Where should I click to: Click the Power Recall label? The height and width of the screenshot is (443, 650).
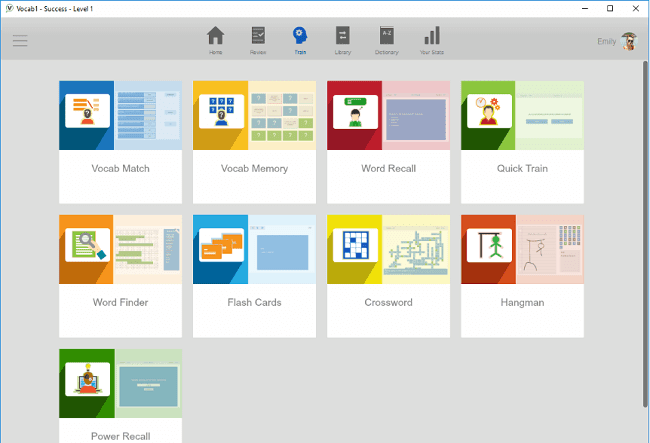point(121,436)
